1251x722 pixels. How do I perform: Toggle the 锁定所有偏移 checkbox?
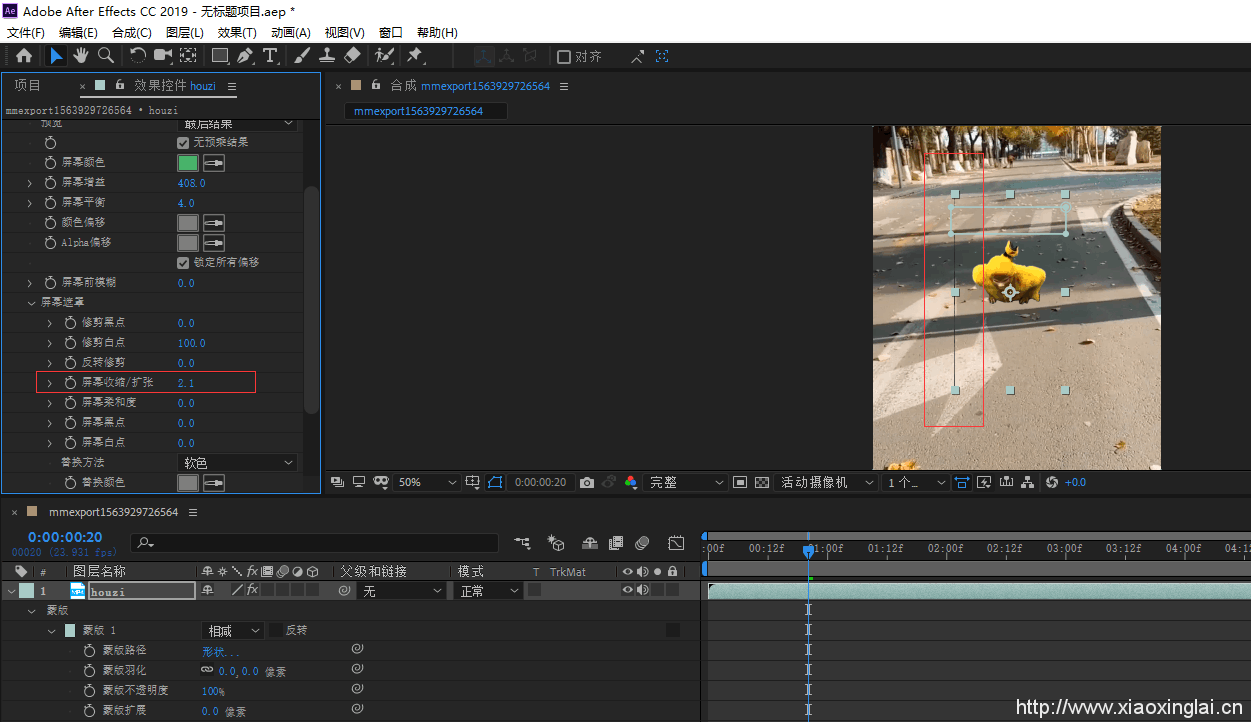tap(183, 263)
